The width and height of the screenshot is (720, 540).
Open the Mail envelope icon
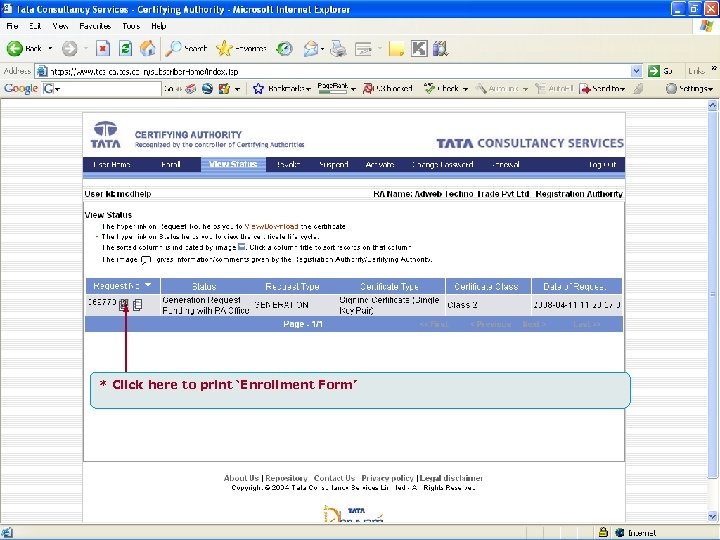(311, 48)
